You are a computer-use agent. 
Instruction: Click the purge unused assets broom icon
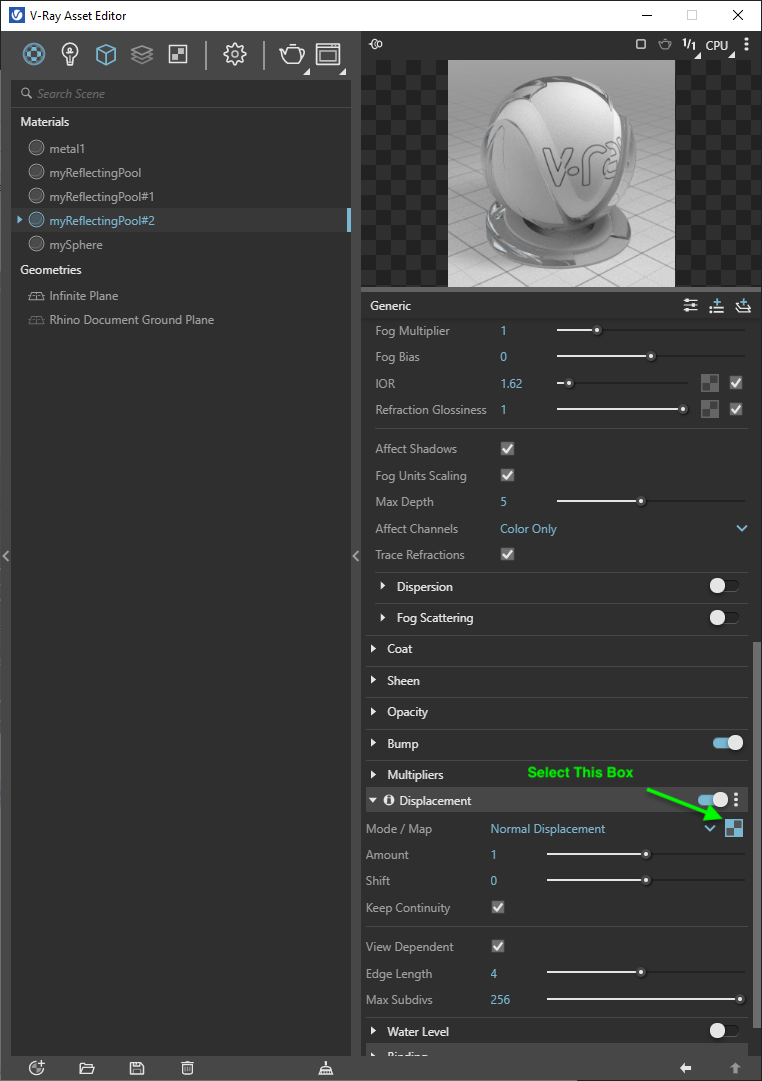pyautogui.click(x=325, y=1068)
